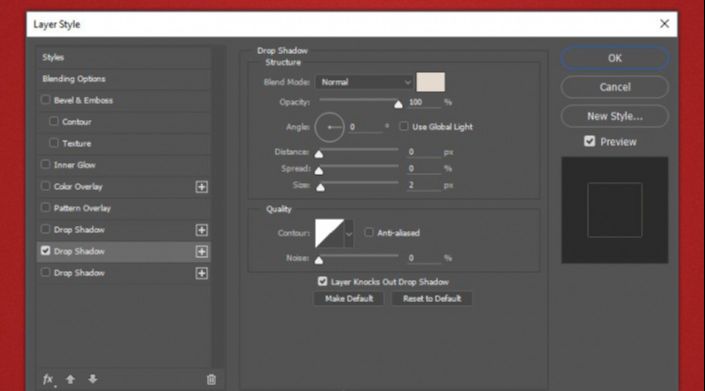Image resolution: width=705 pixels, height=391 pixels.
Task: Enable Use Global Light checkbox
Action: click(404, 126)
